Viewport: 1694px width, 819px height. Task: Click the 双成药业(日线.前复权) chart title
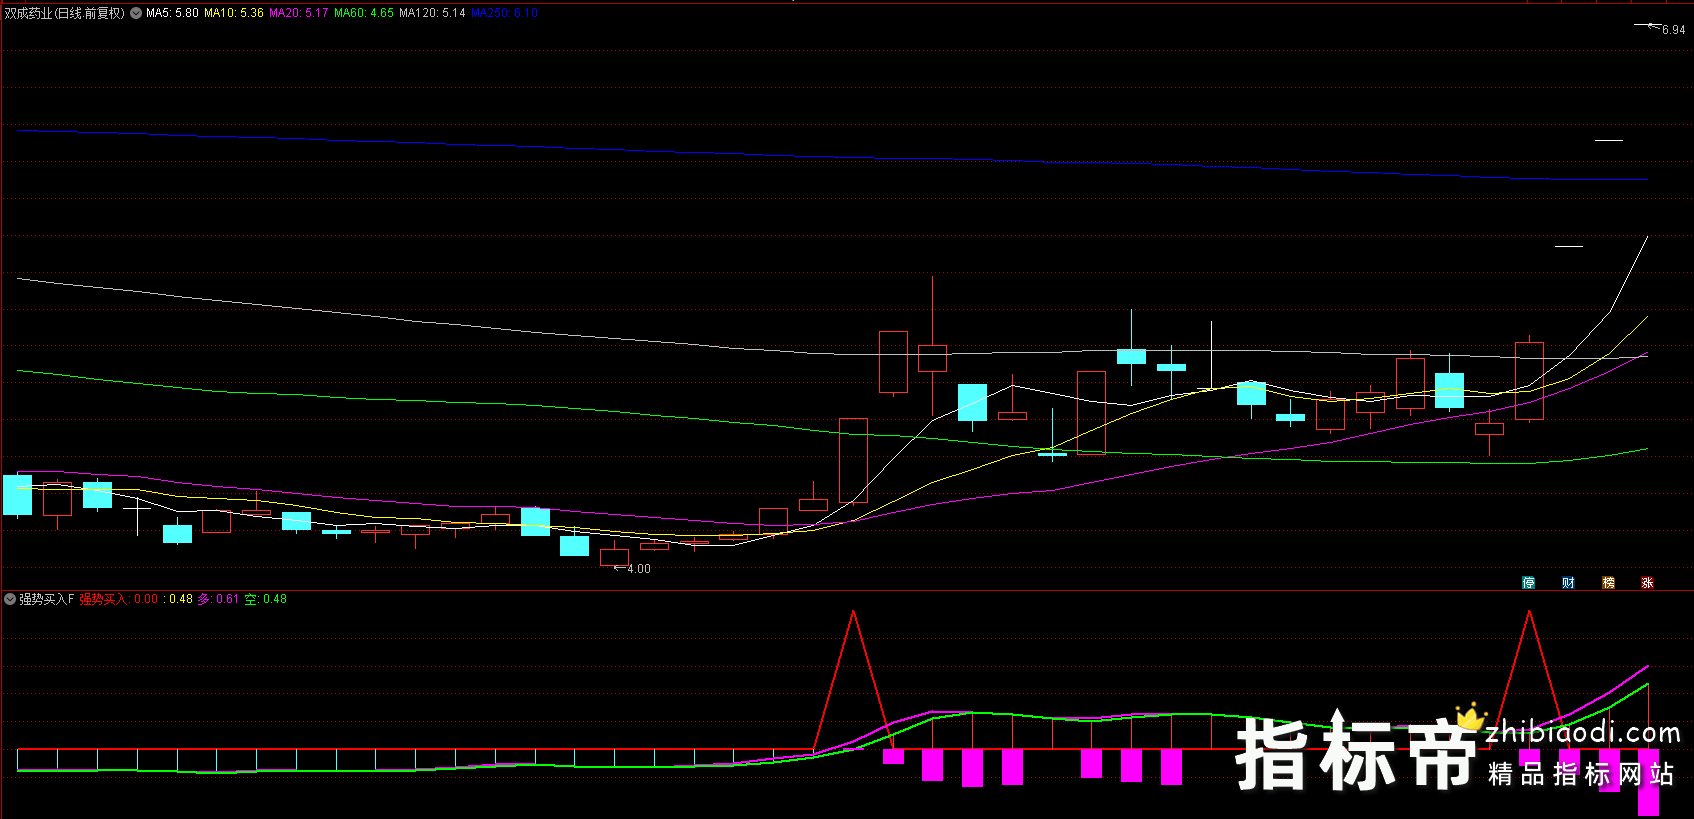click(65, 13)
